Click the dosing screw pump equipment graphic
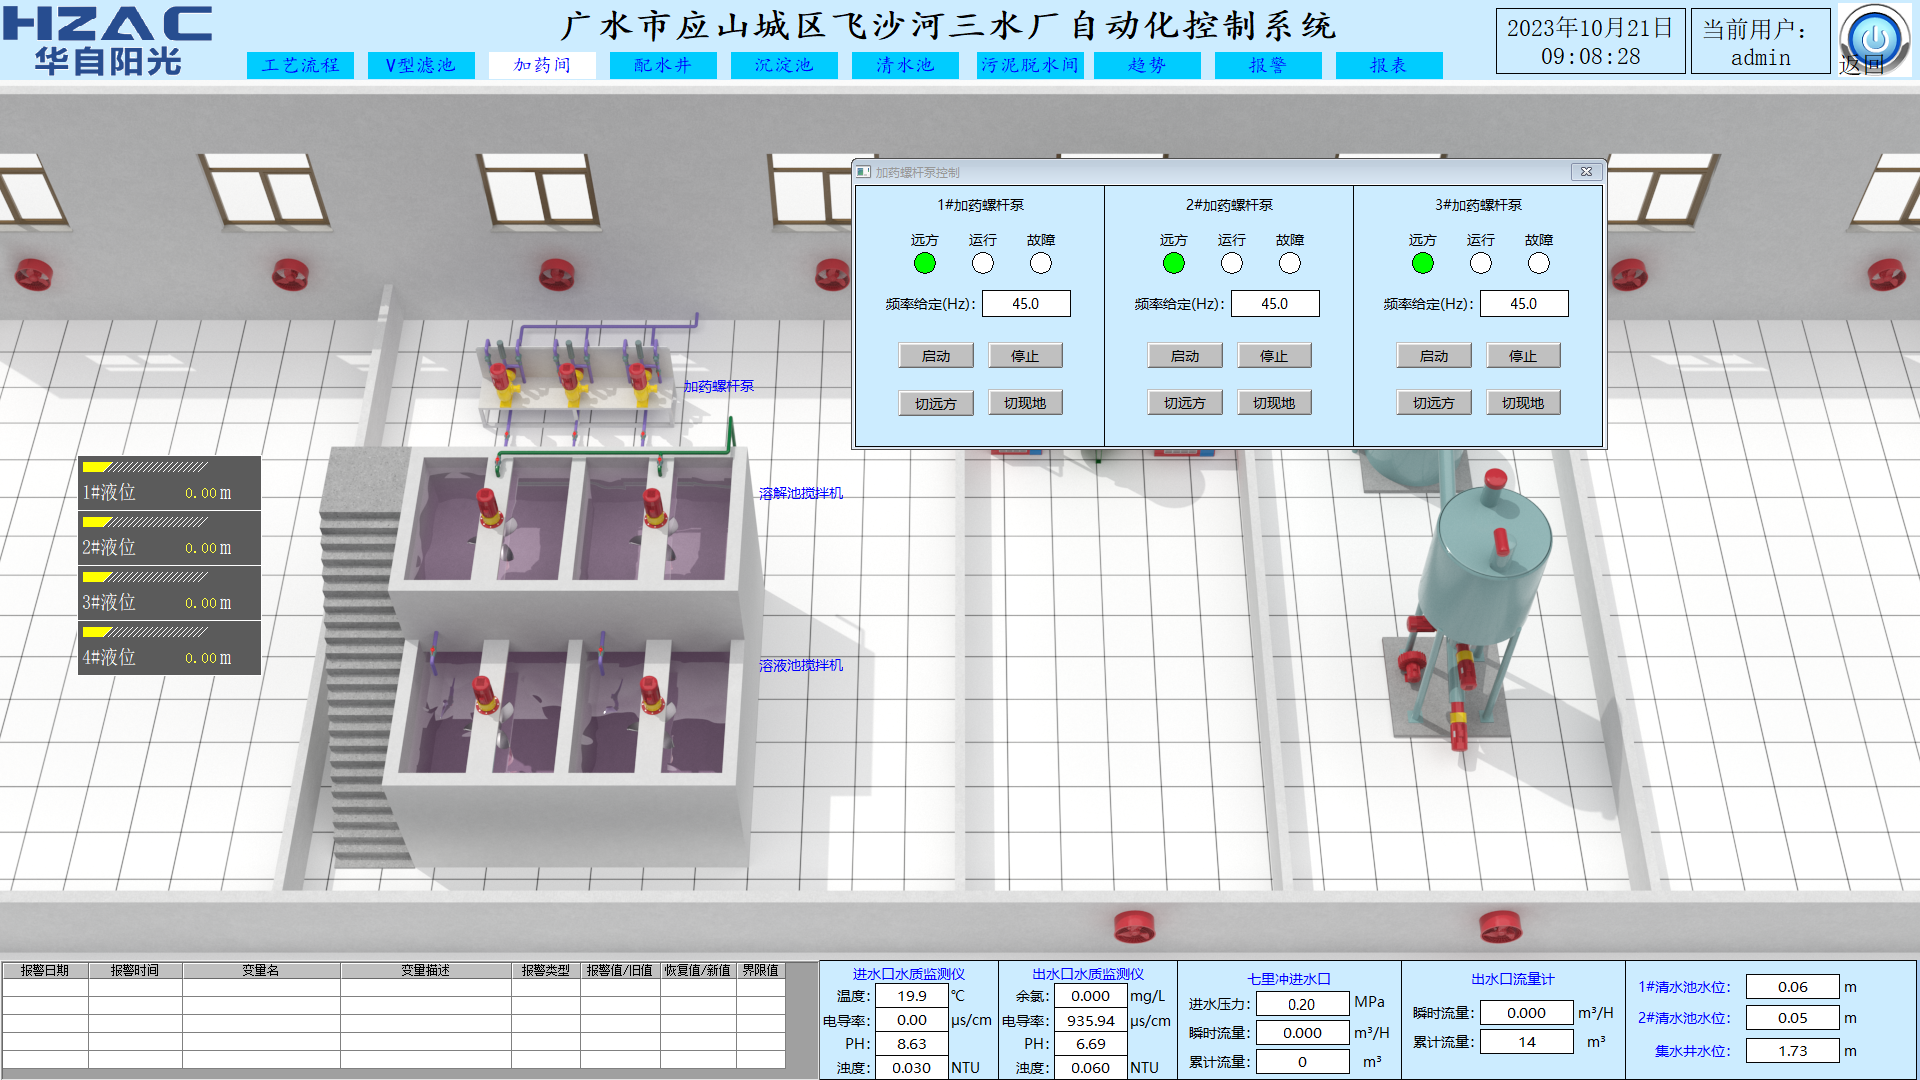The image size is (1920, 1080). pos(571,380)
